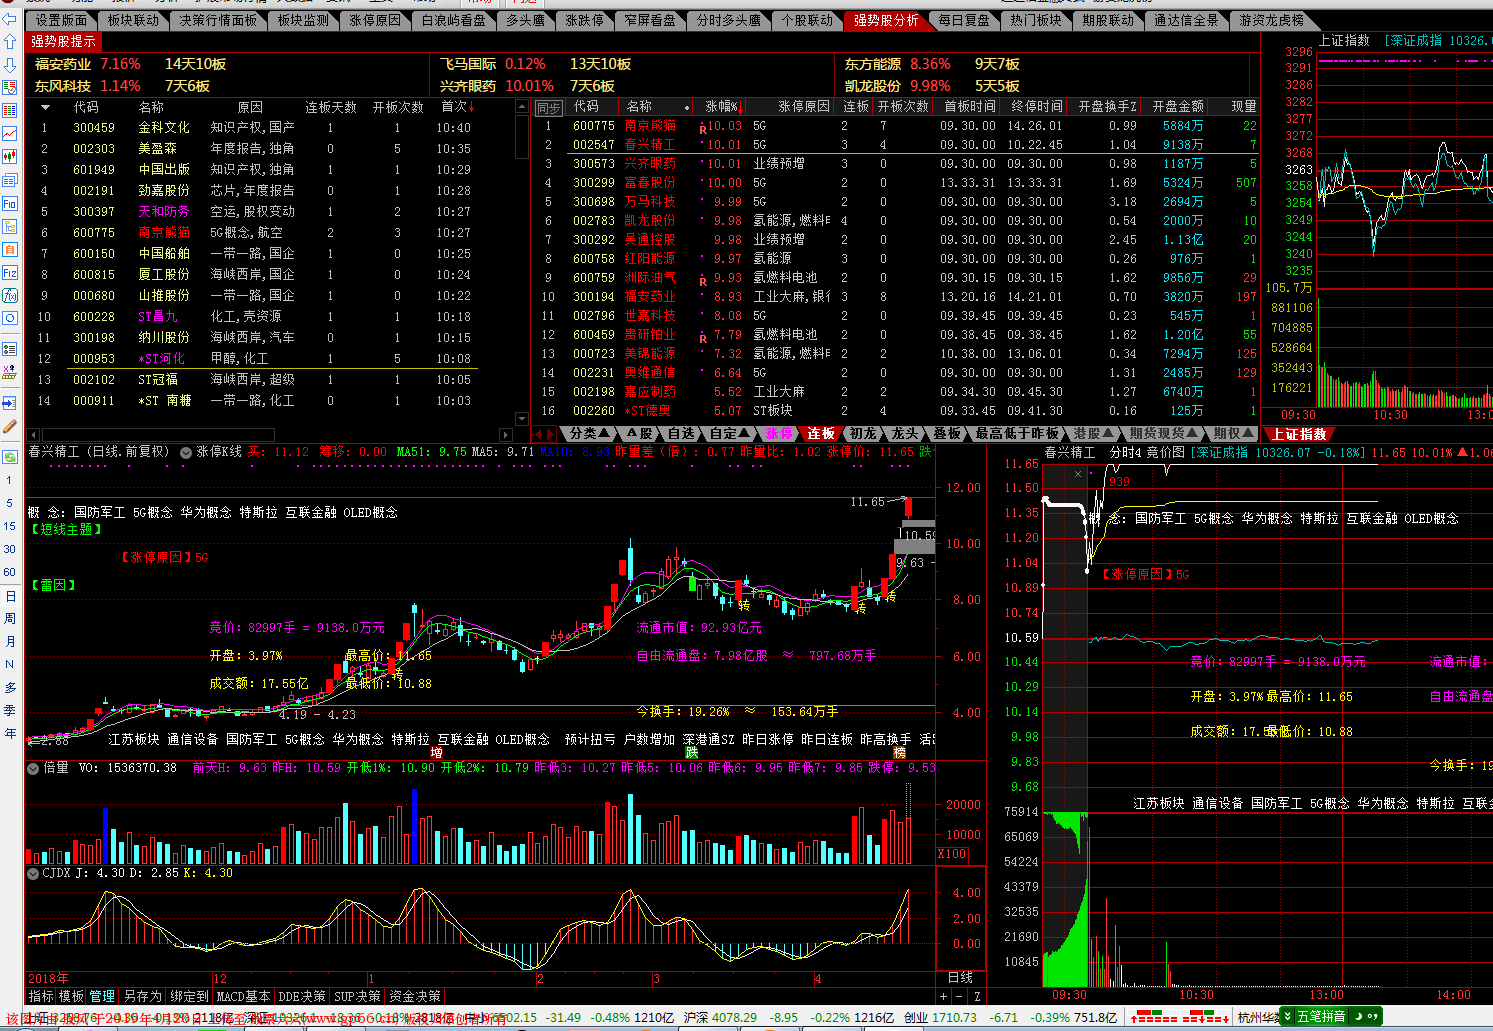Click the MACD基本 indicator button

[243, 996]
